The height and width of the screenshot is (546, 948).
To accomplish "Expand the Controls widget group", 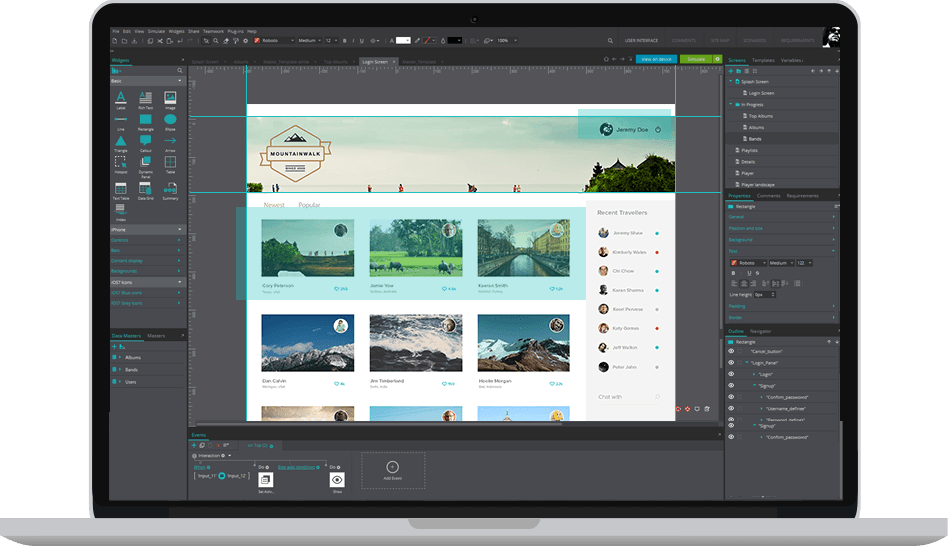I will pyautogui.click(x=147, y=240).
